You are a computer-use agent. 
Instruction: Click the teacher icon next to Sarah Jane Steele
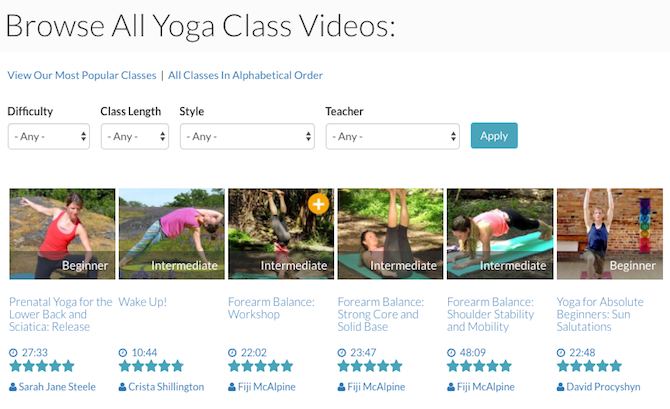click(13, 387)
